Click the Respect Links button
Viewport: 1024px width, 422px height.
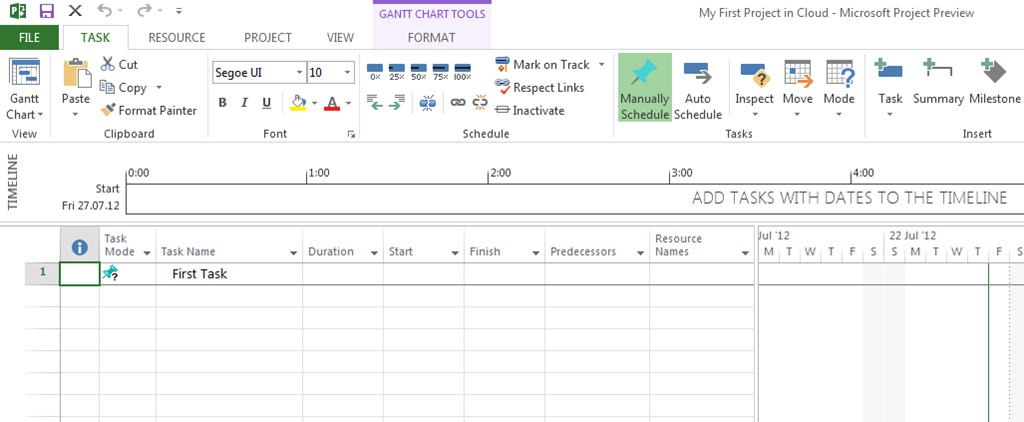[540, 88]
